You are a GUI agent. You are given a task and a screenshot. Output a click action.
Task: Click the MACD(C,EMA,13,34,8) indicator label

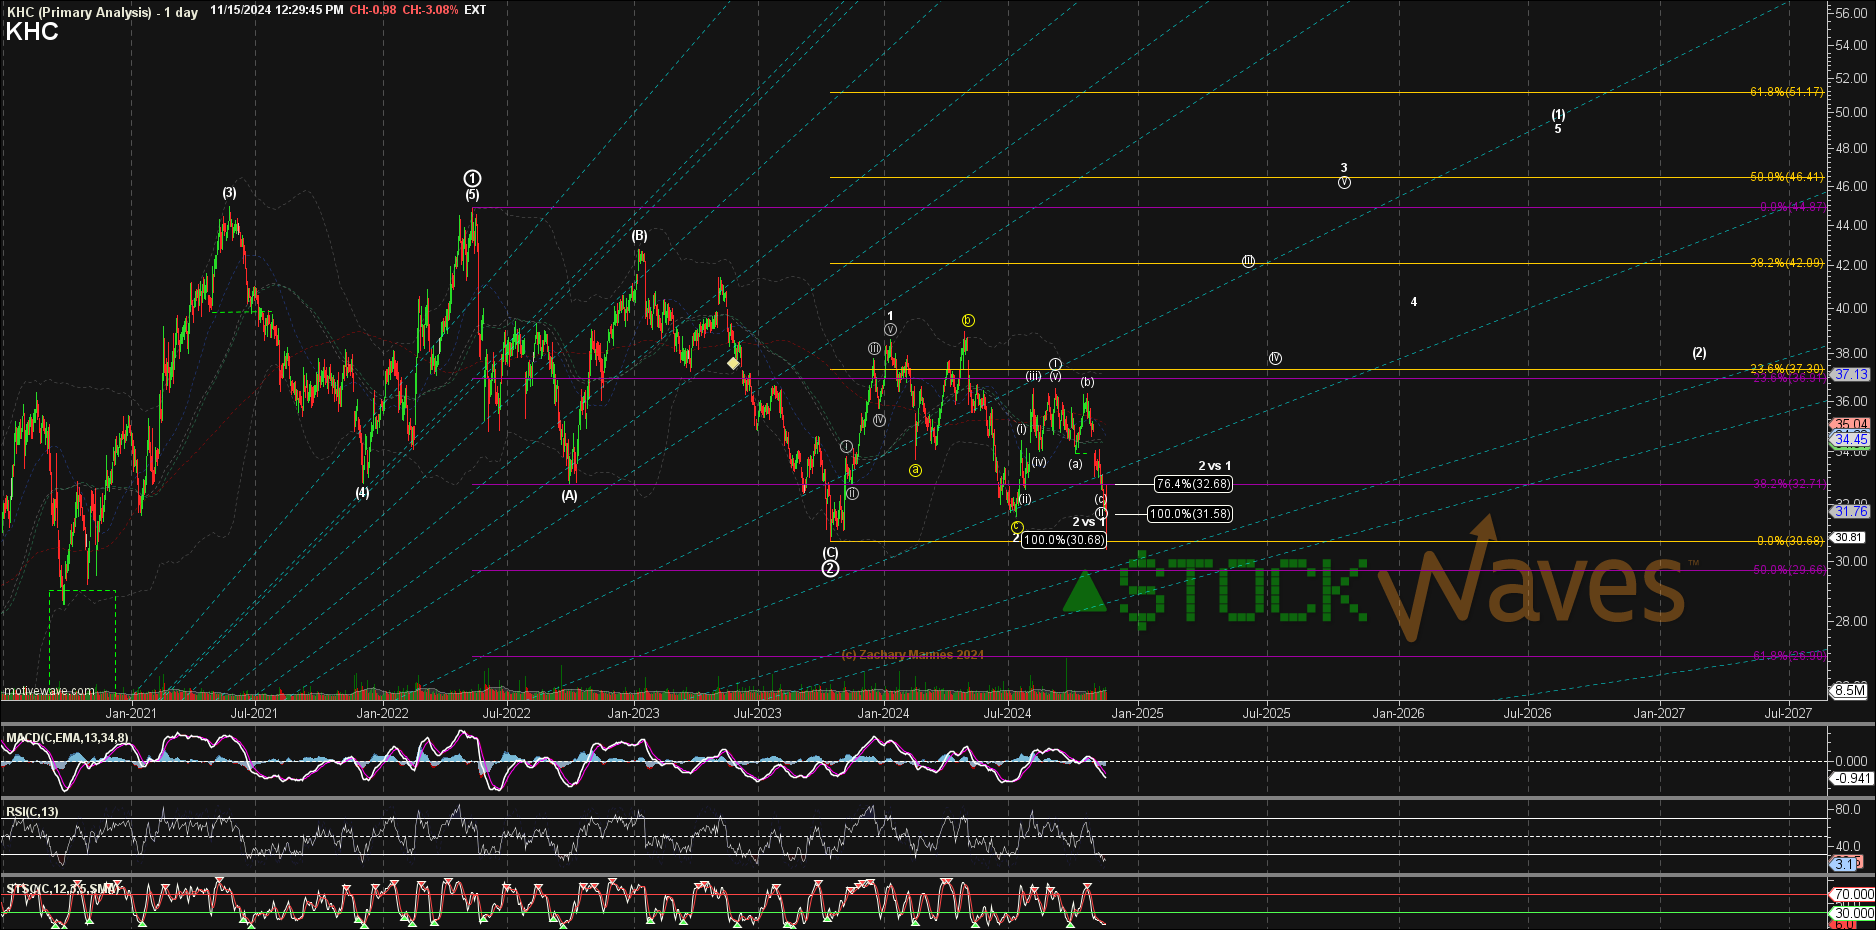point(67,738)
